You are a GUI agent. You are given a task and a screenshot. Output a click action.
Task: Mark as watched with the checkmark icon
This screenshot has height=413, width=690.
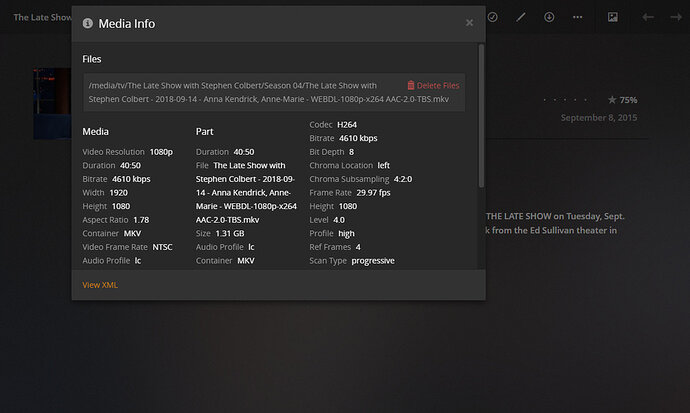492,17
